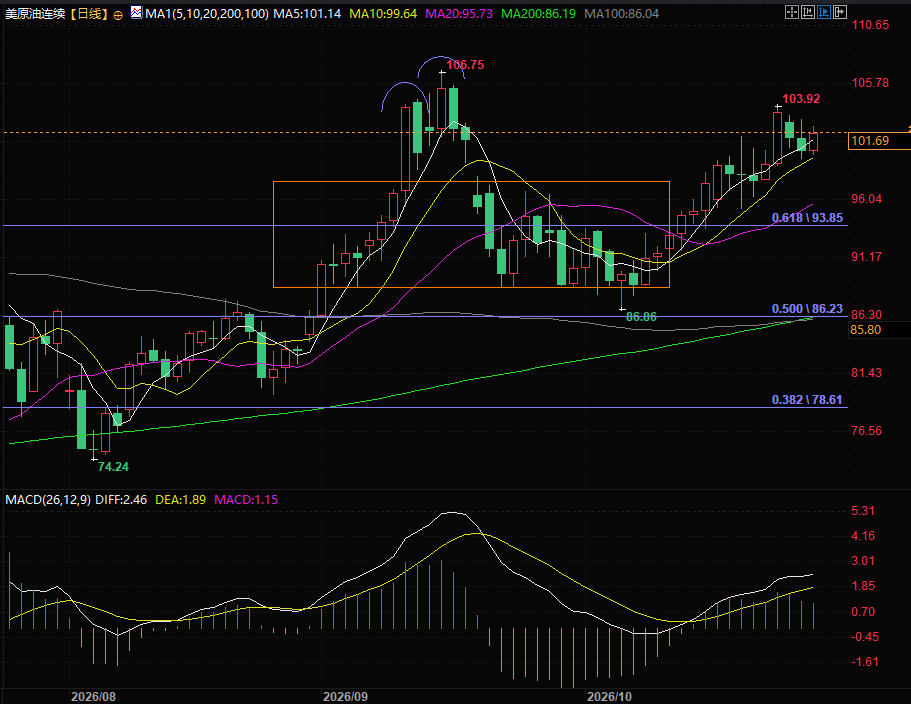Open MA1(5,10,20,200,100) indicator settings
Viewport: 911px width, 704px height.
click(x=207, y=13)
